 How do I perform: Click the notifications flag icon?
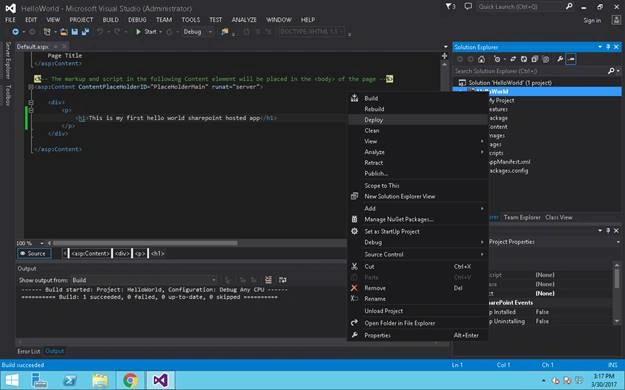pos(450,7)
